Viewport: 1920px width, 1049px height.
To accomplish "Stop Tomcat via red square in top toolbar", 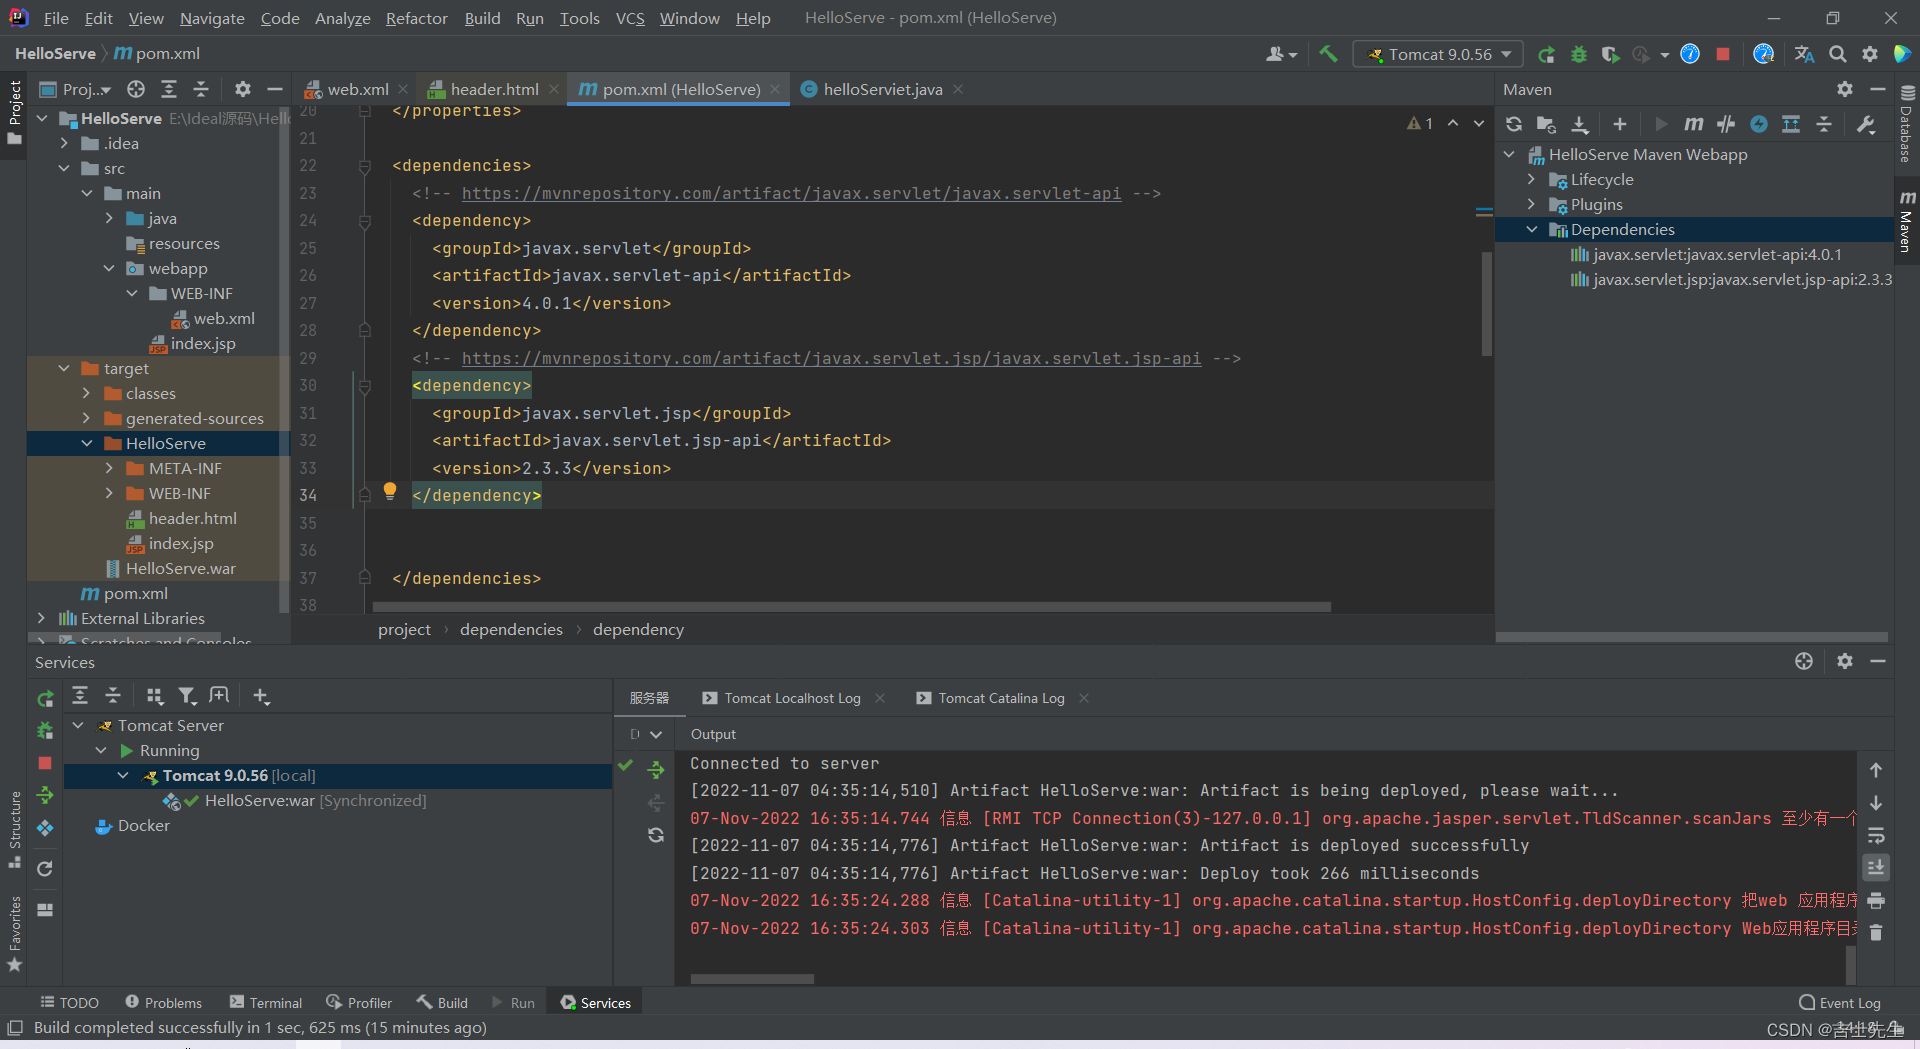I will [x=1723, y=54].
